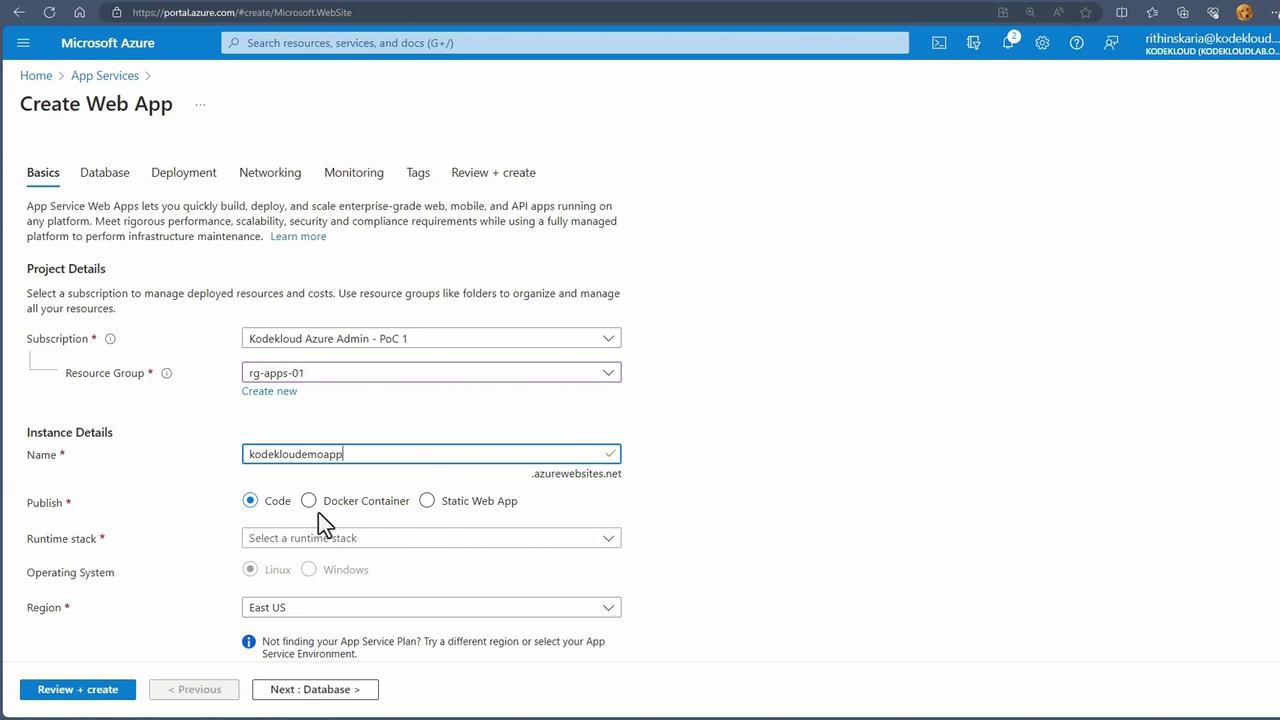Open the browser Favorites list icon
The height and width of the screenshot is (720, 1280).
click(1152, 12)
